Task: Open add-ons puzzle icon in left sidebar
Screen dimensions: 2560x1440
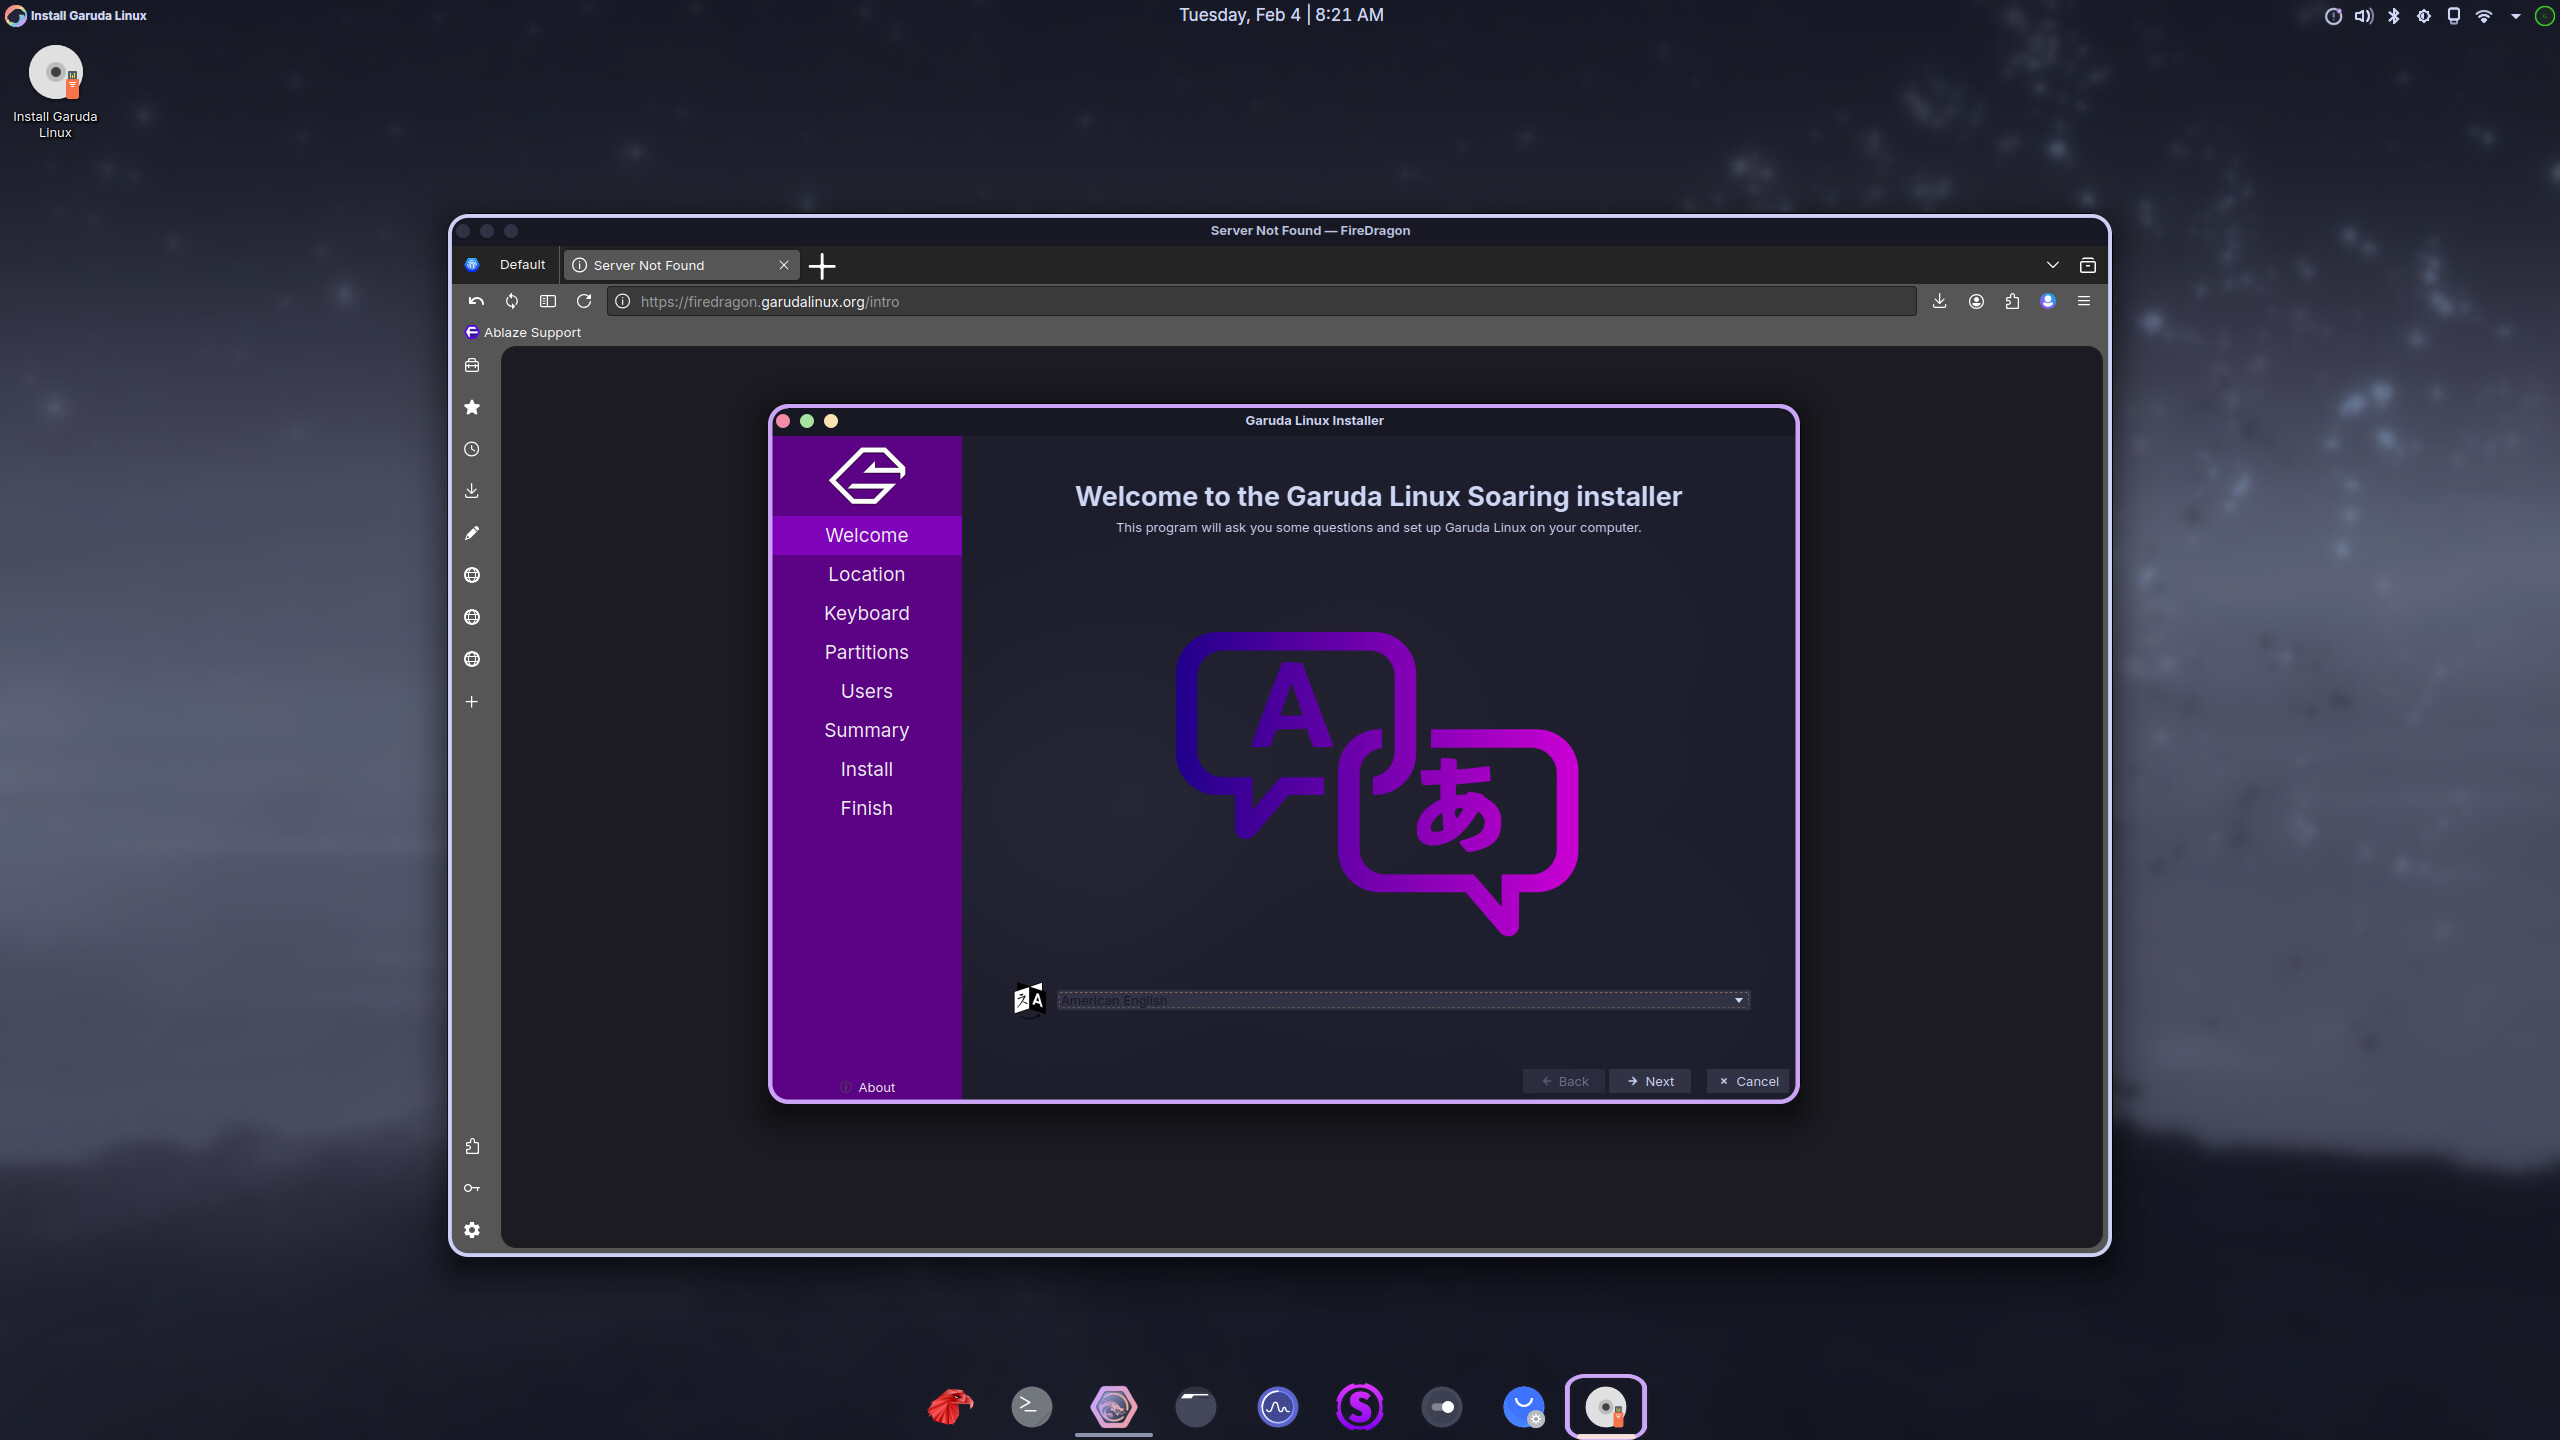Action: 472,1146
